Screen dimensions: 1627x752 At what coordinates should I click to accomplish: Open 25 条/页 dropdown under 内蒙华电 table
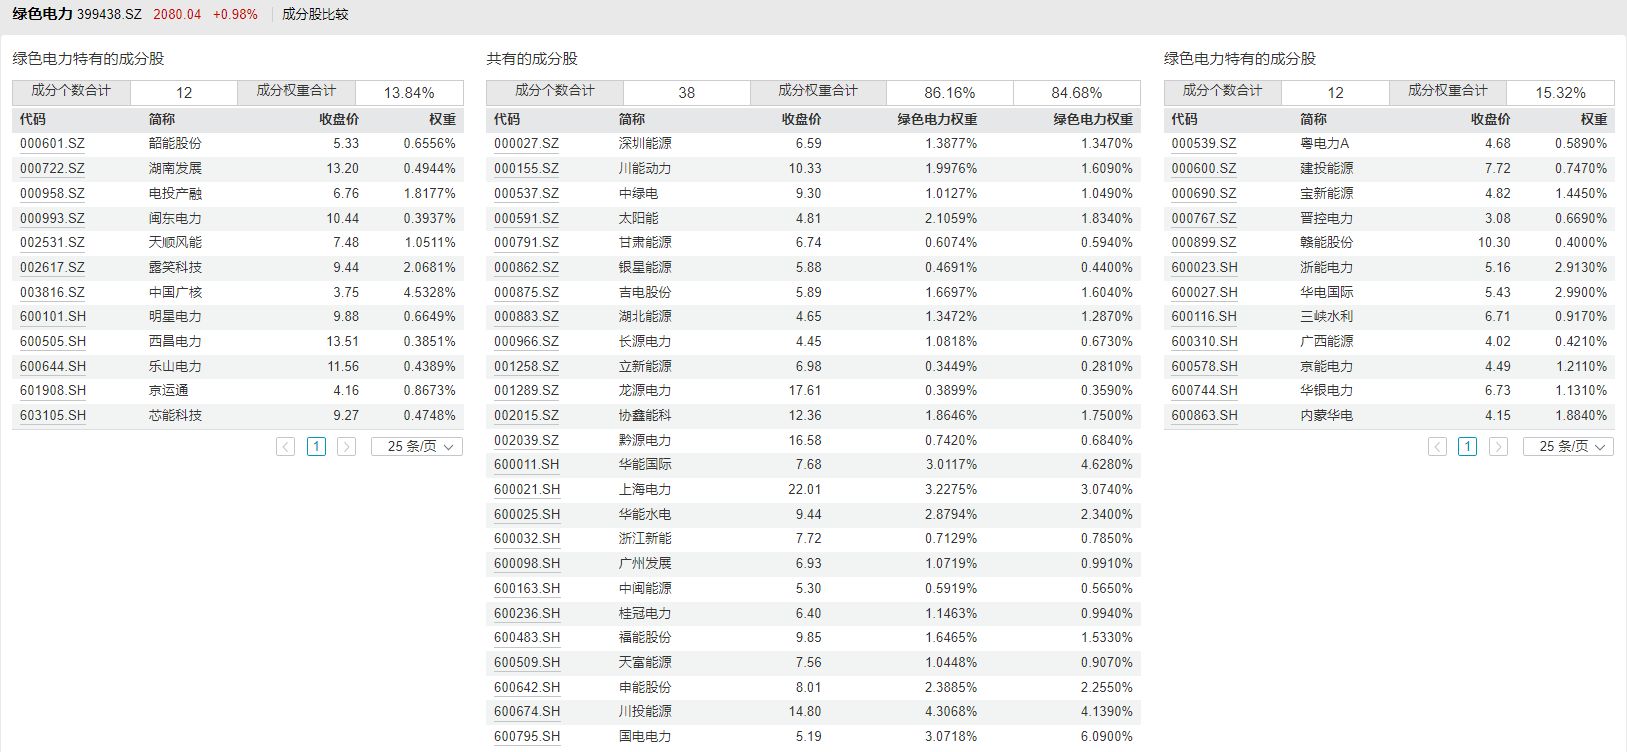click(1568, 447)
